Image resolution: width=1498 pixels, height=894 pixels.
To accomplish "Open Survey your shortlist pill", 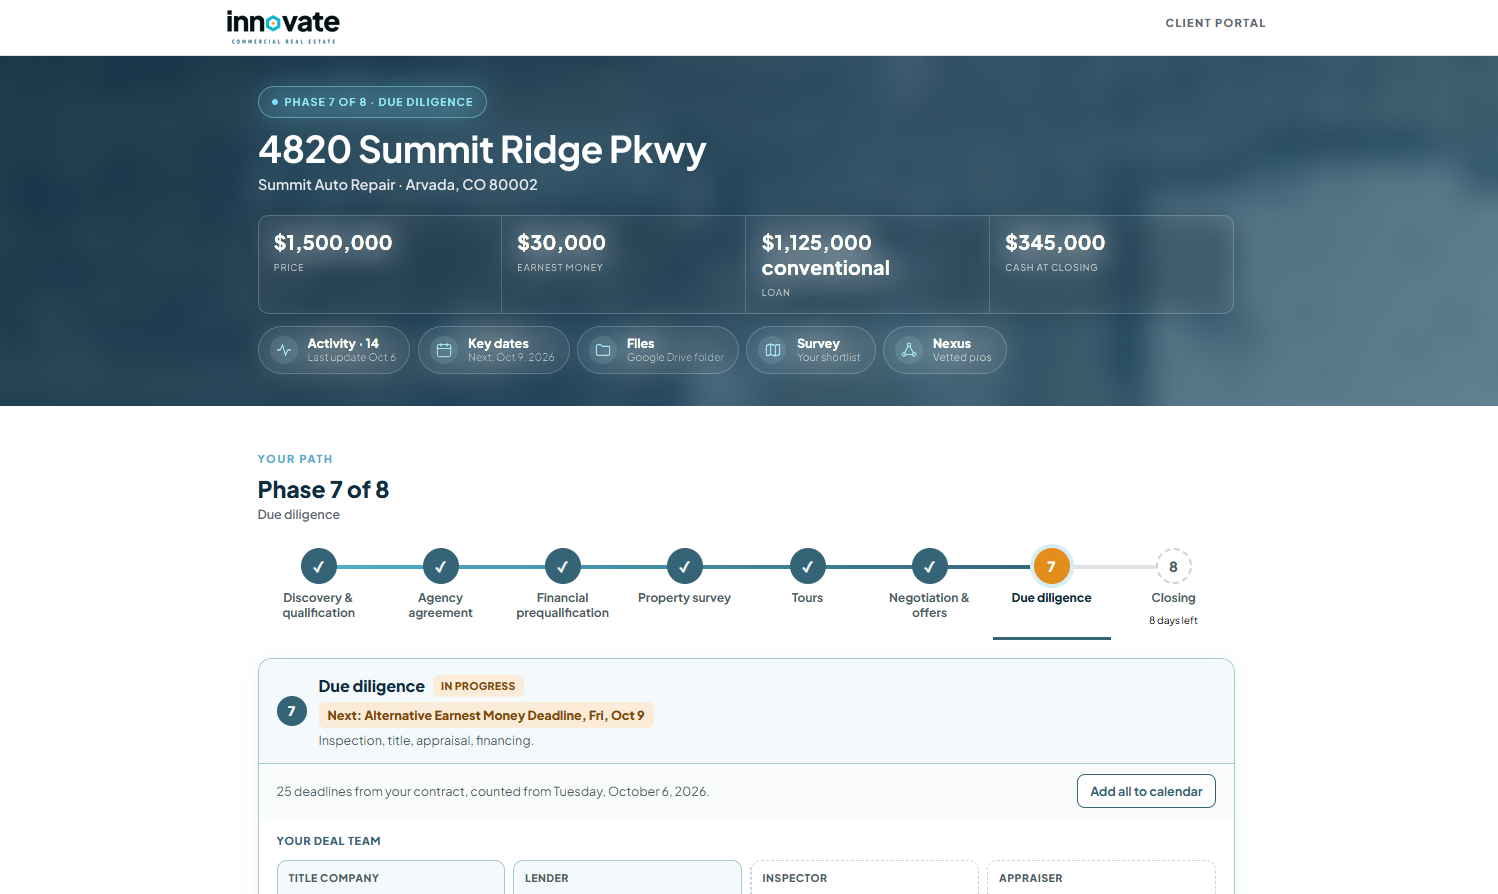I will click(811, 350).
